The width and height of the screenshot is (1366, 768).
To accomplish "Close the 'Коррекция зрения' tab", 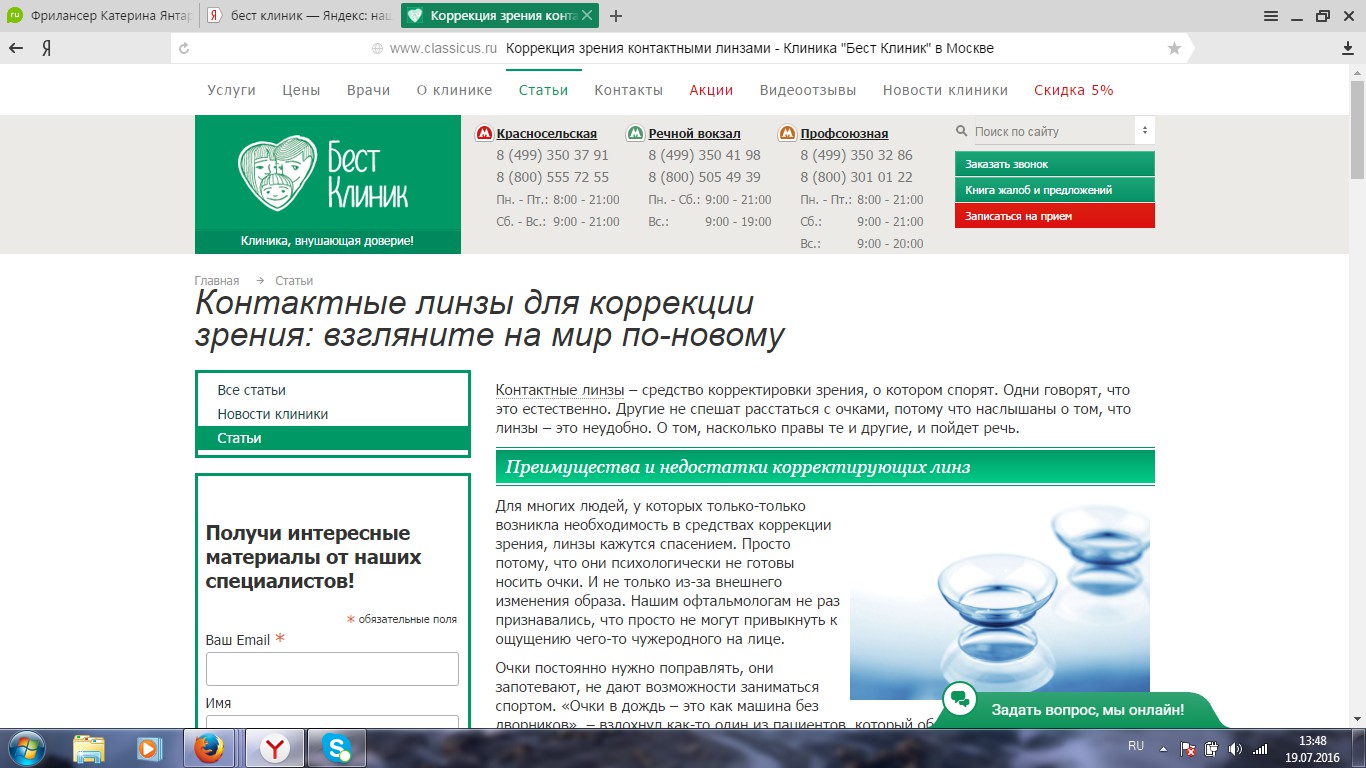I will click(586, 16).
